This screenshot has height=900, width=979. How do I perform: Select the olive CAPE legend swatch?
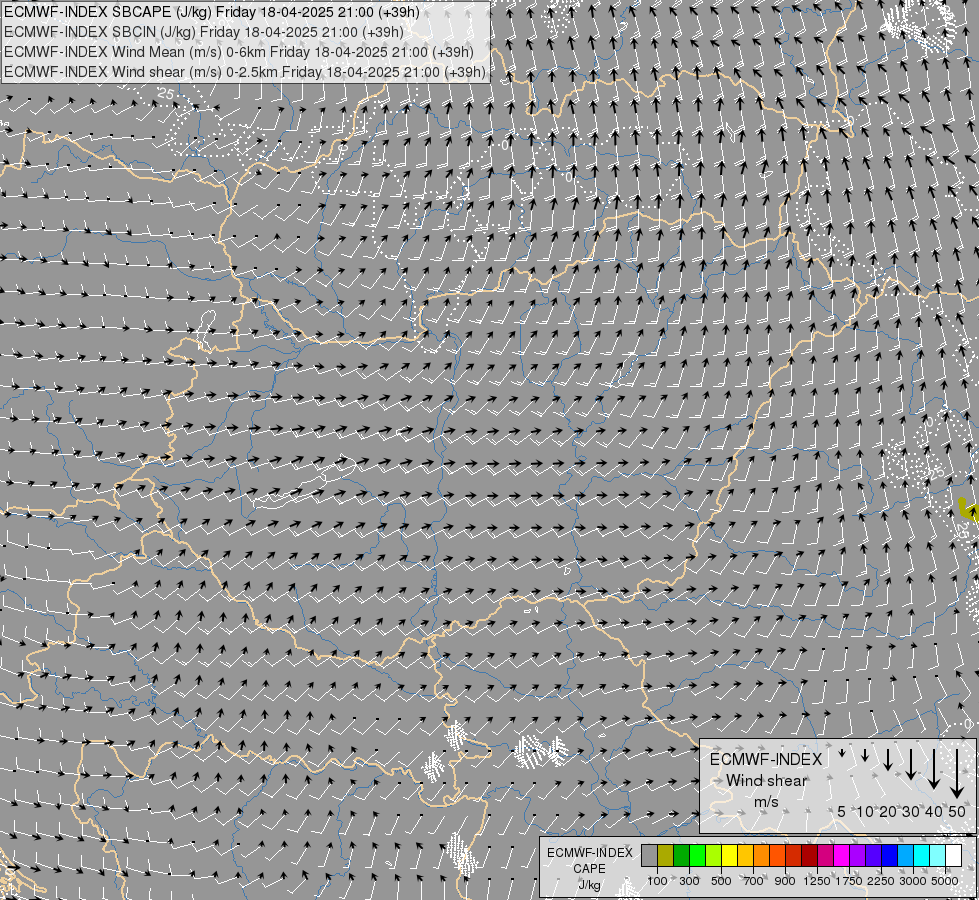tap(666, 856)
